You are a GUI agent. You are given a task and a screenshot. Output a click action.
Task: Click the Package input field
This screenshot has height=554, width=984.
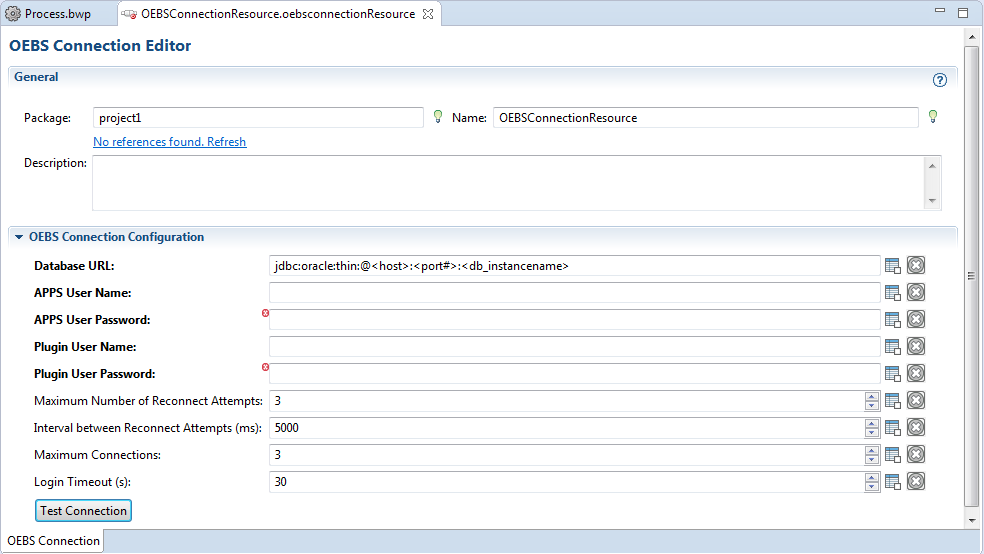[x=258, y=118]
